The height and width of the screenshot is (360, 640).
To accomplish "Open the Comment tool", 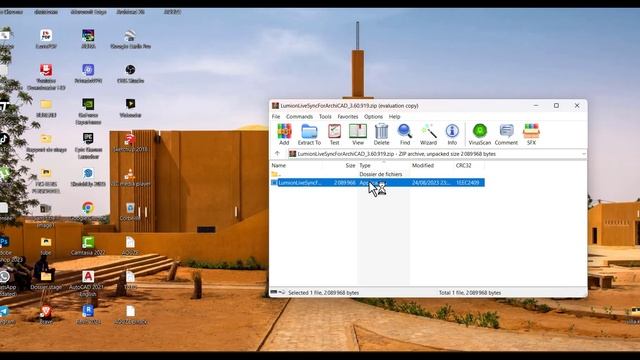I will click(506, 135).
